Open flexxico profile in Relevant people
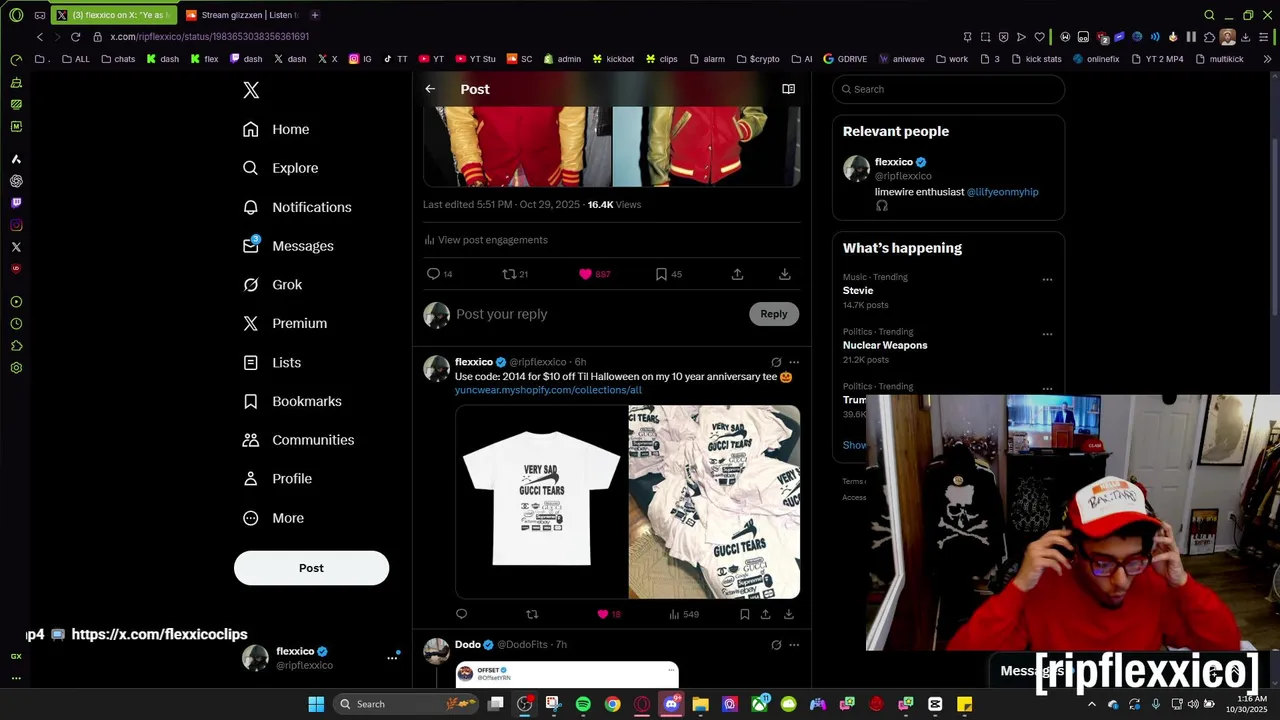 [x=894, y=162]
